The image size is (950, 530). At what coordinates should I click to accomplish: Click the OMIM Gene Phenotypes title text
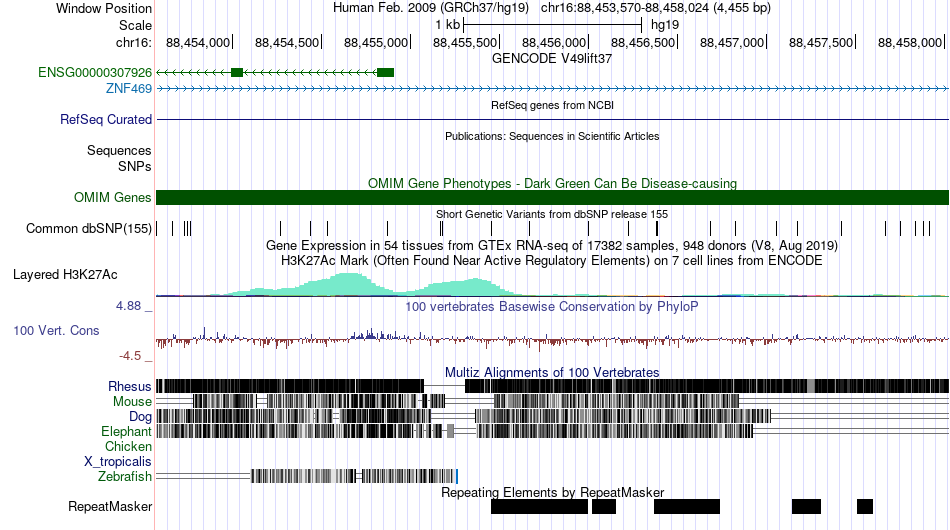(552, 184)
